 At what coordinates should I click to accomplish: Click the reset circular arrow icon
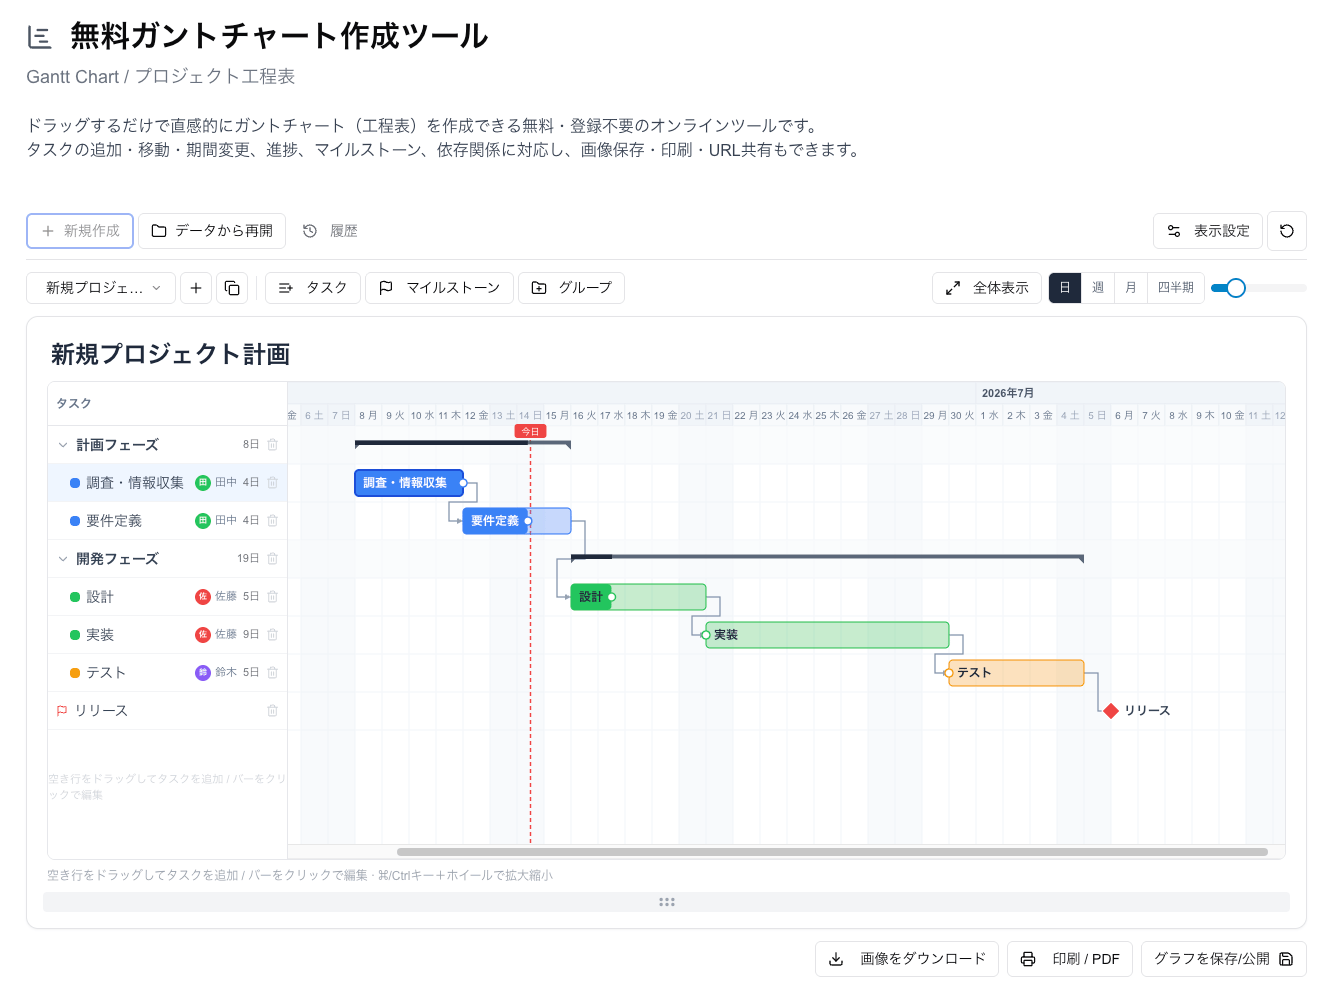coord(1287,231)
